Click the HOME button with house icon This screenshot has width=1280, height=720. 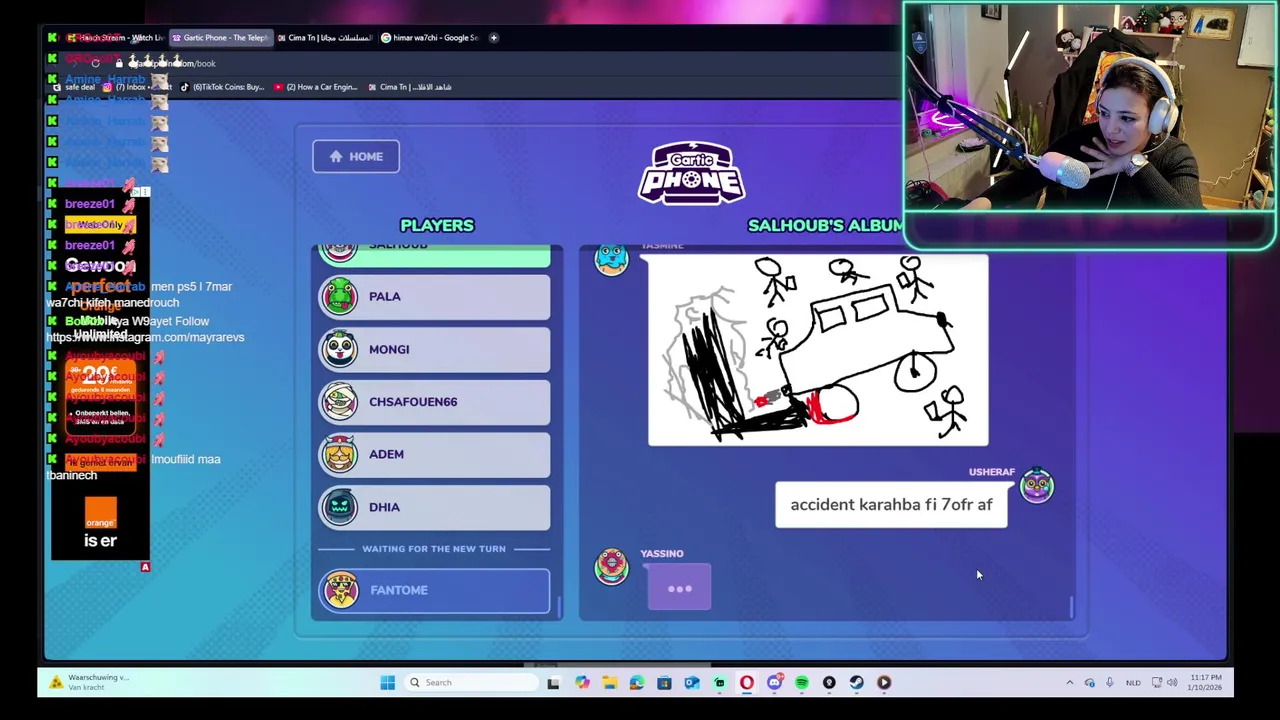click(355, 156)
